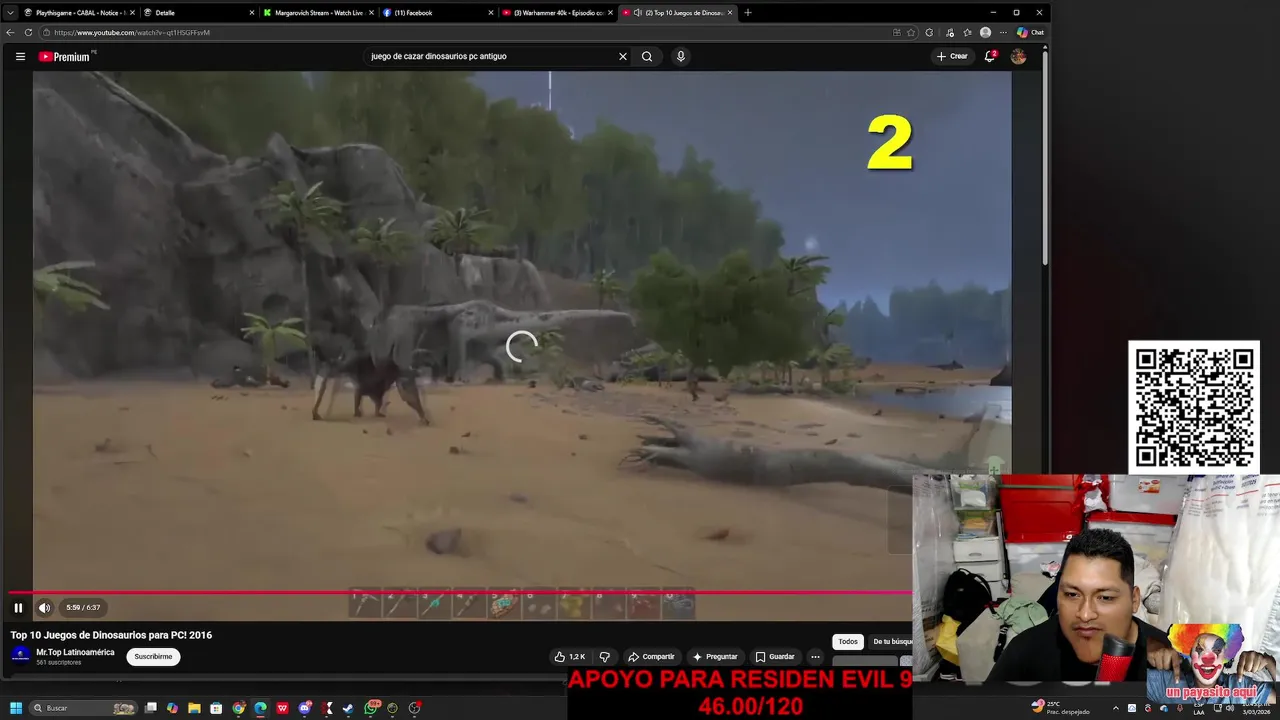This screenshot has width=1280, height=720.
Task: Open File Explorer from the taskbar
Action: (x=194, y=708)
